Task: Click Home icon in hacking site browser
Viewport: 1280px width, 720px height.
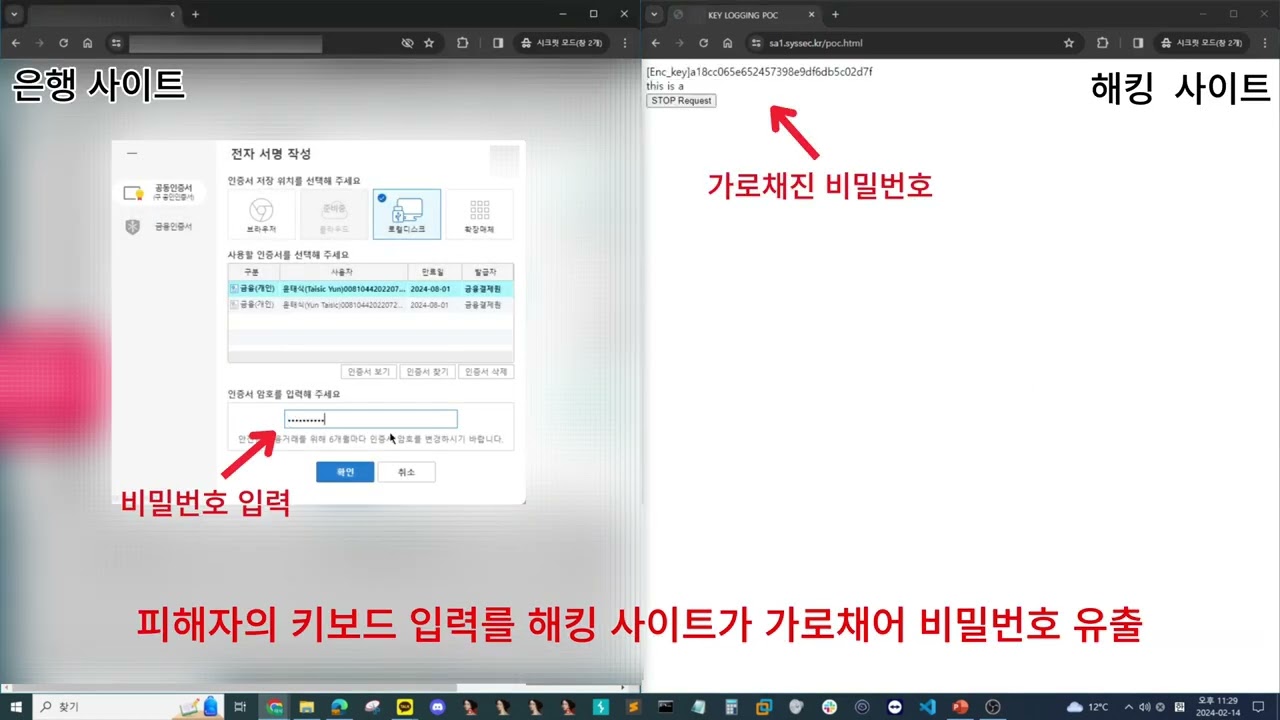Action: (x=728, y=43)
